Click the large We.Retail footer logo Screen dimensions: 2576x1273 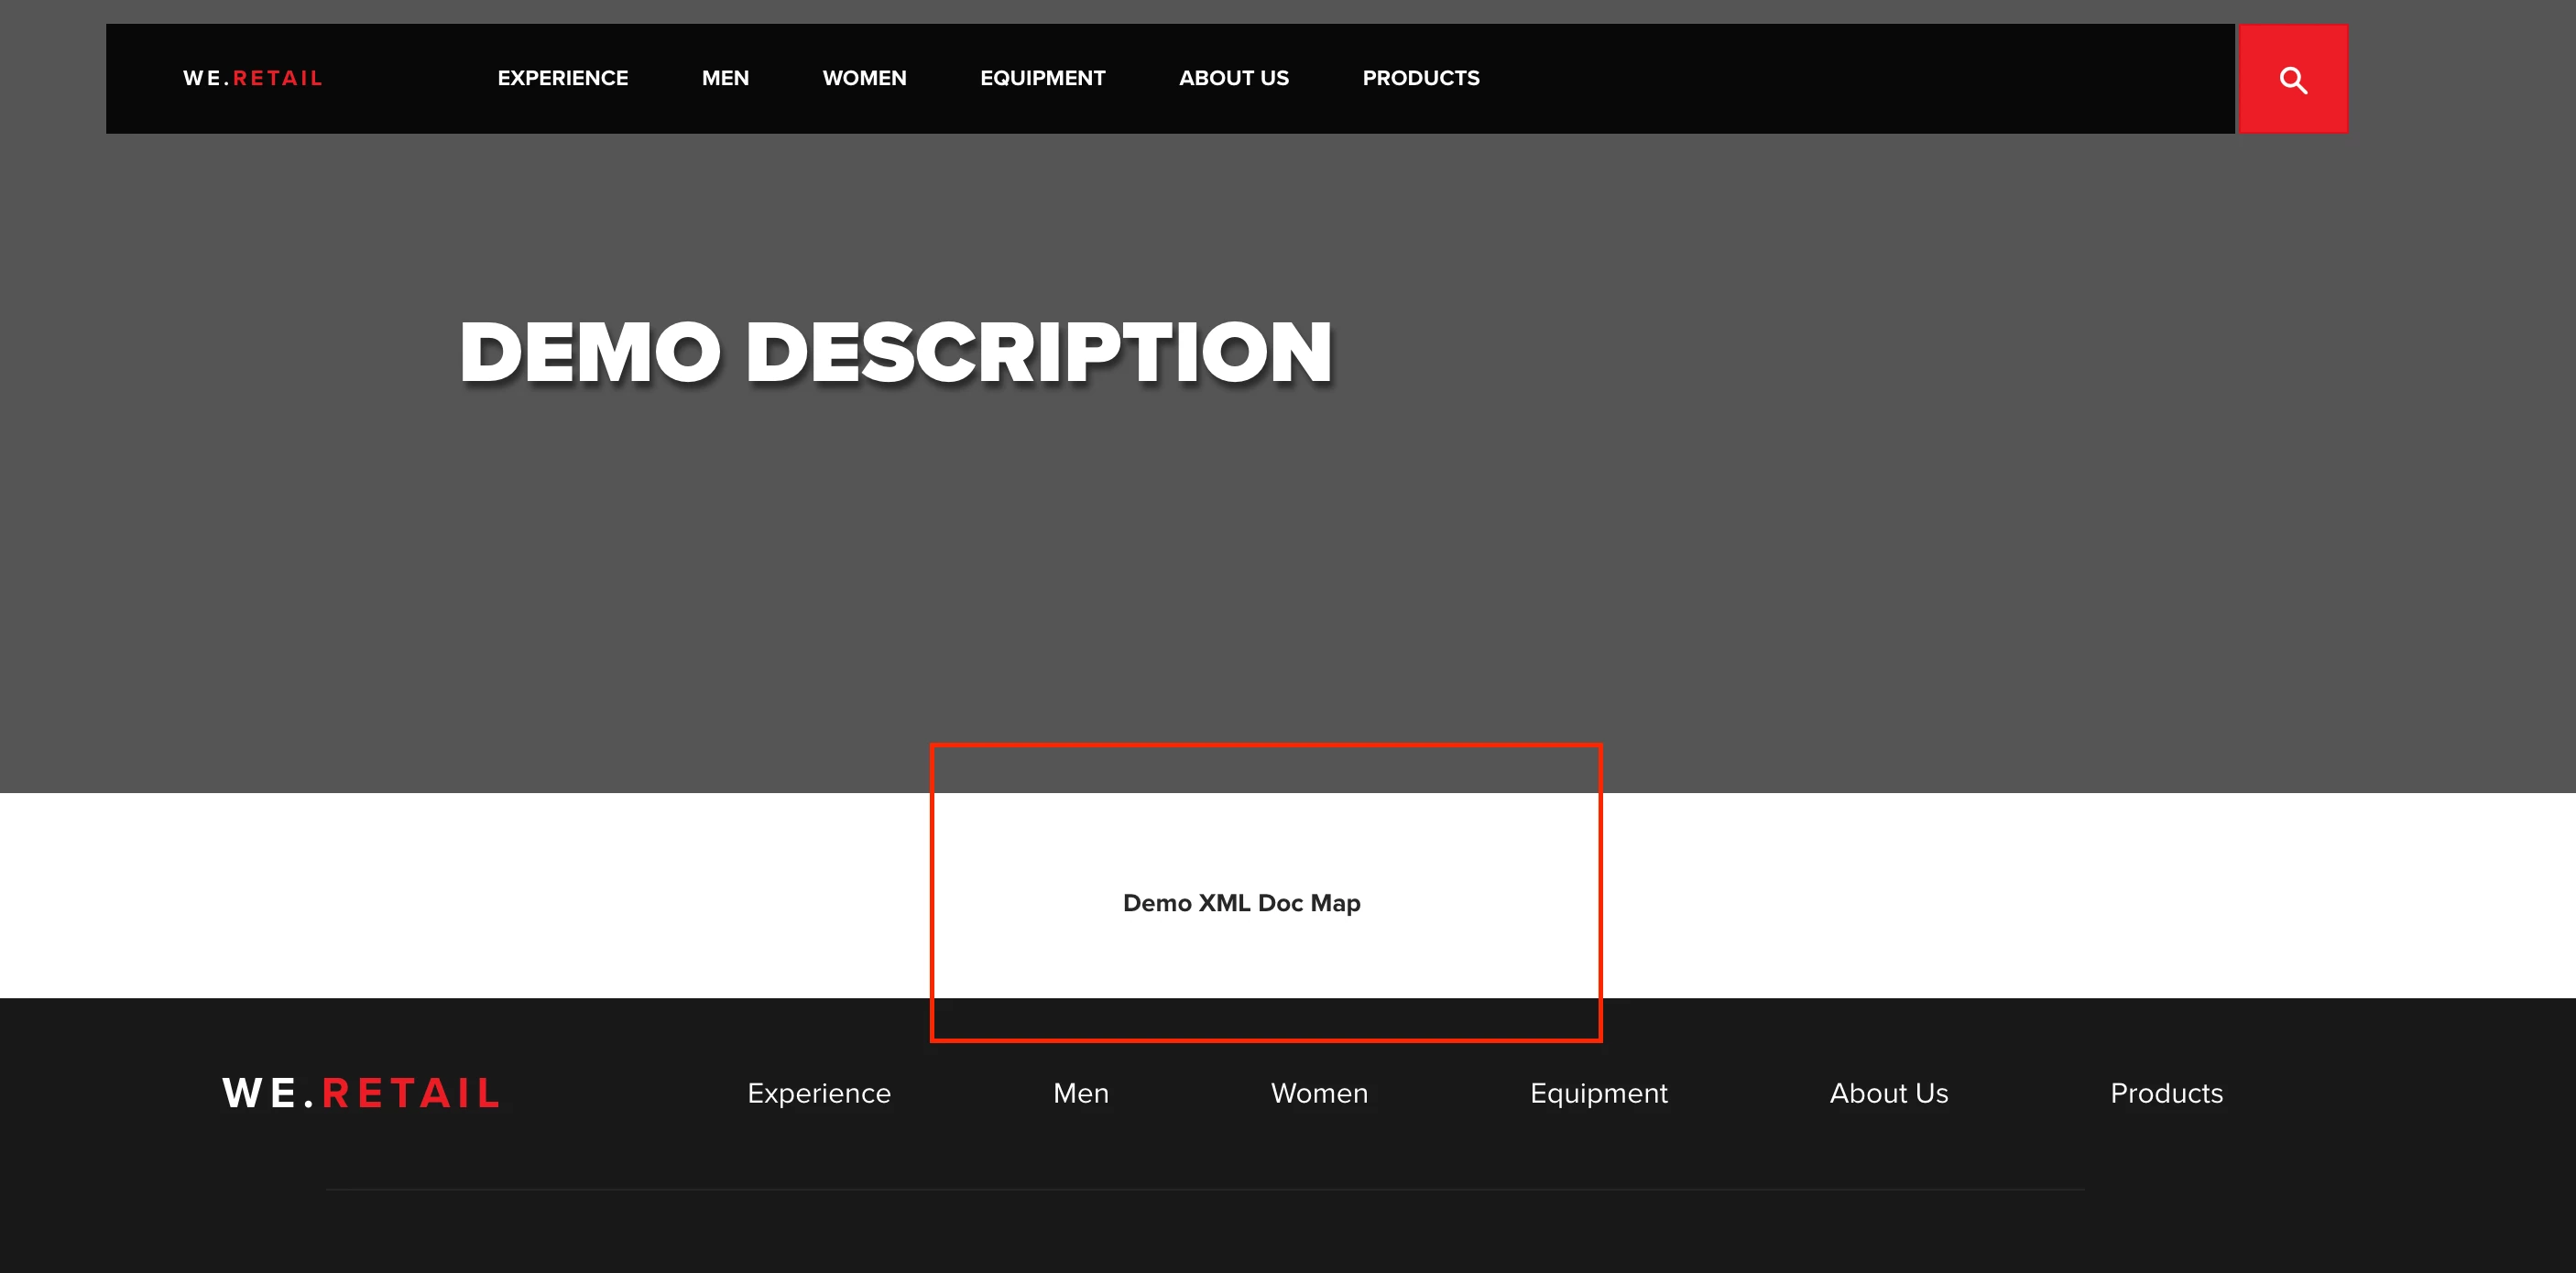361,1093
